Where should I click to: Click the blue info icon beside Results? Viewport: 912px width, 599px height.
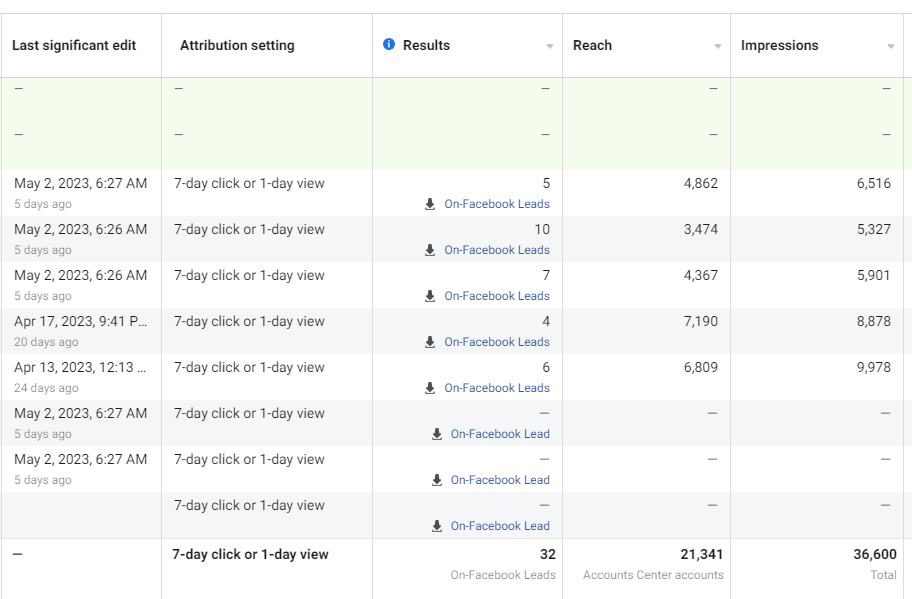389,45
